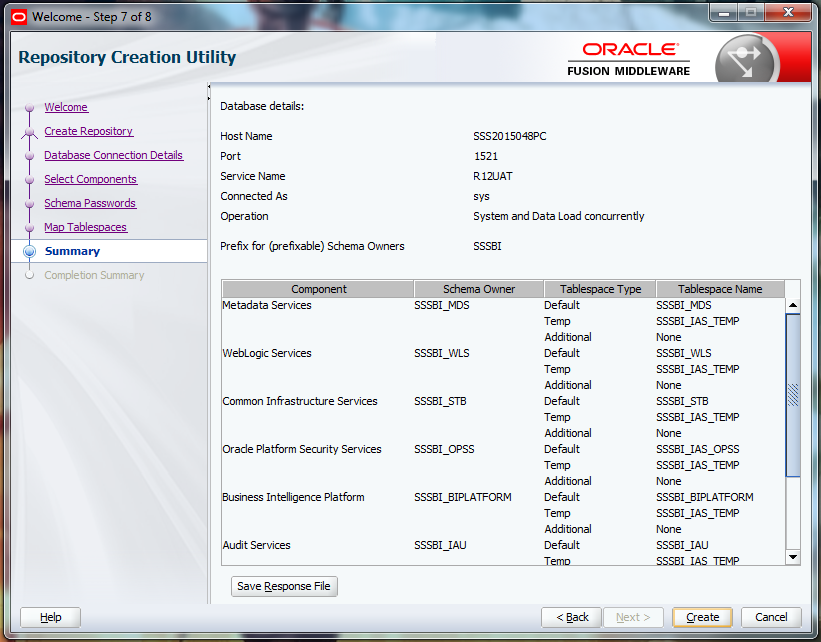
Task: Open the Database Connection Details step
Action: point(114,155)
